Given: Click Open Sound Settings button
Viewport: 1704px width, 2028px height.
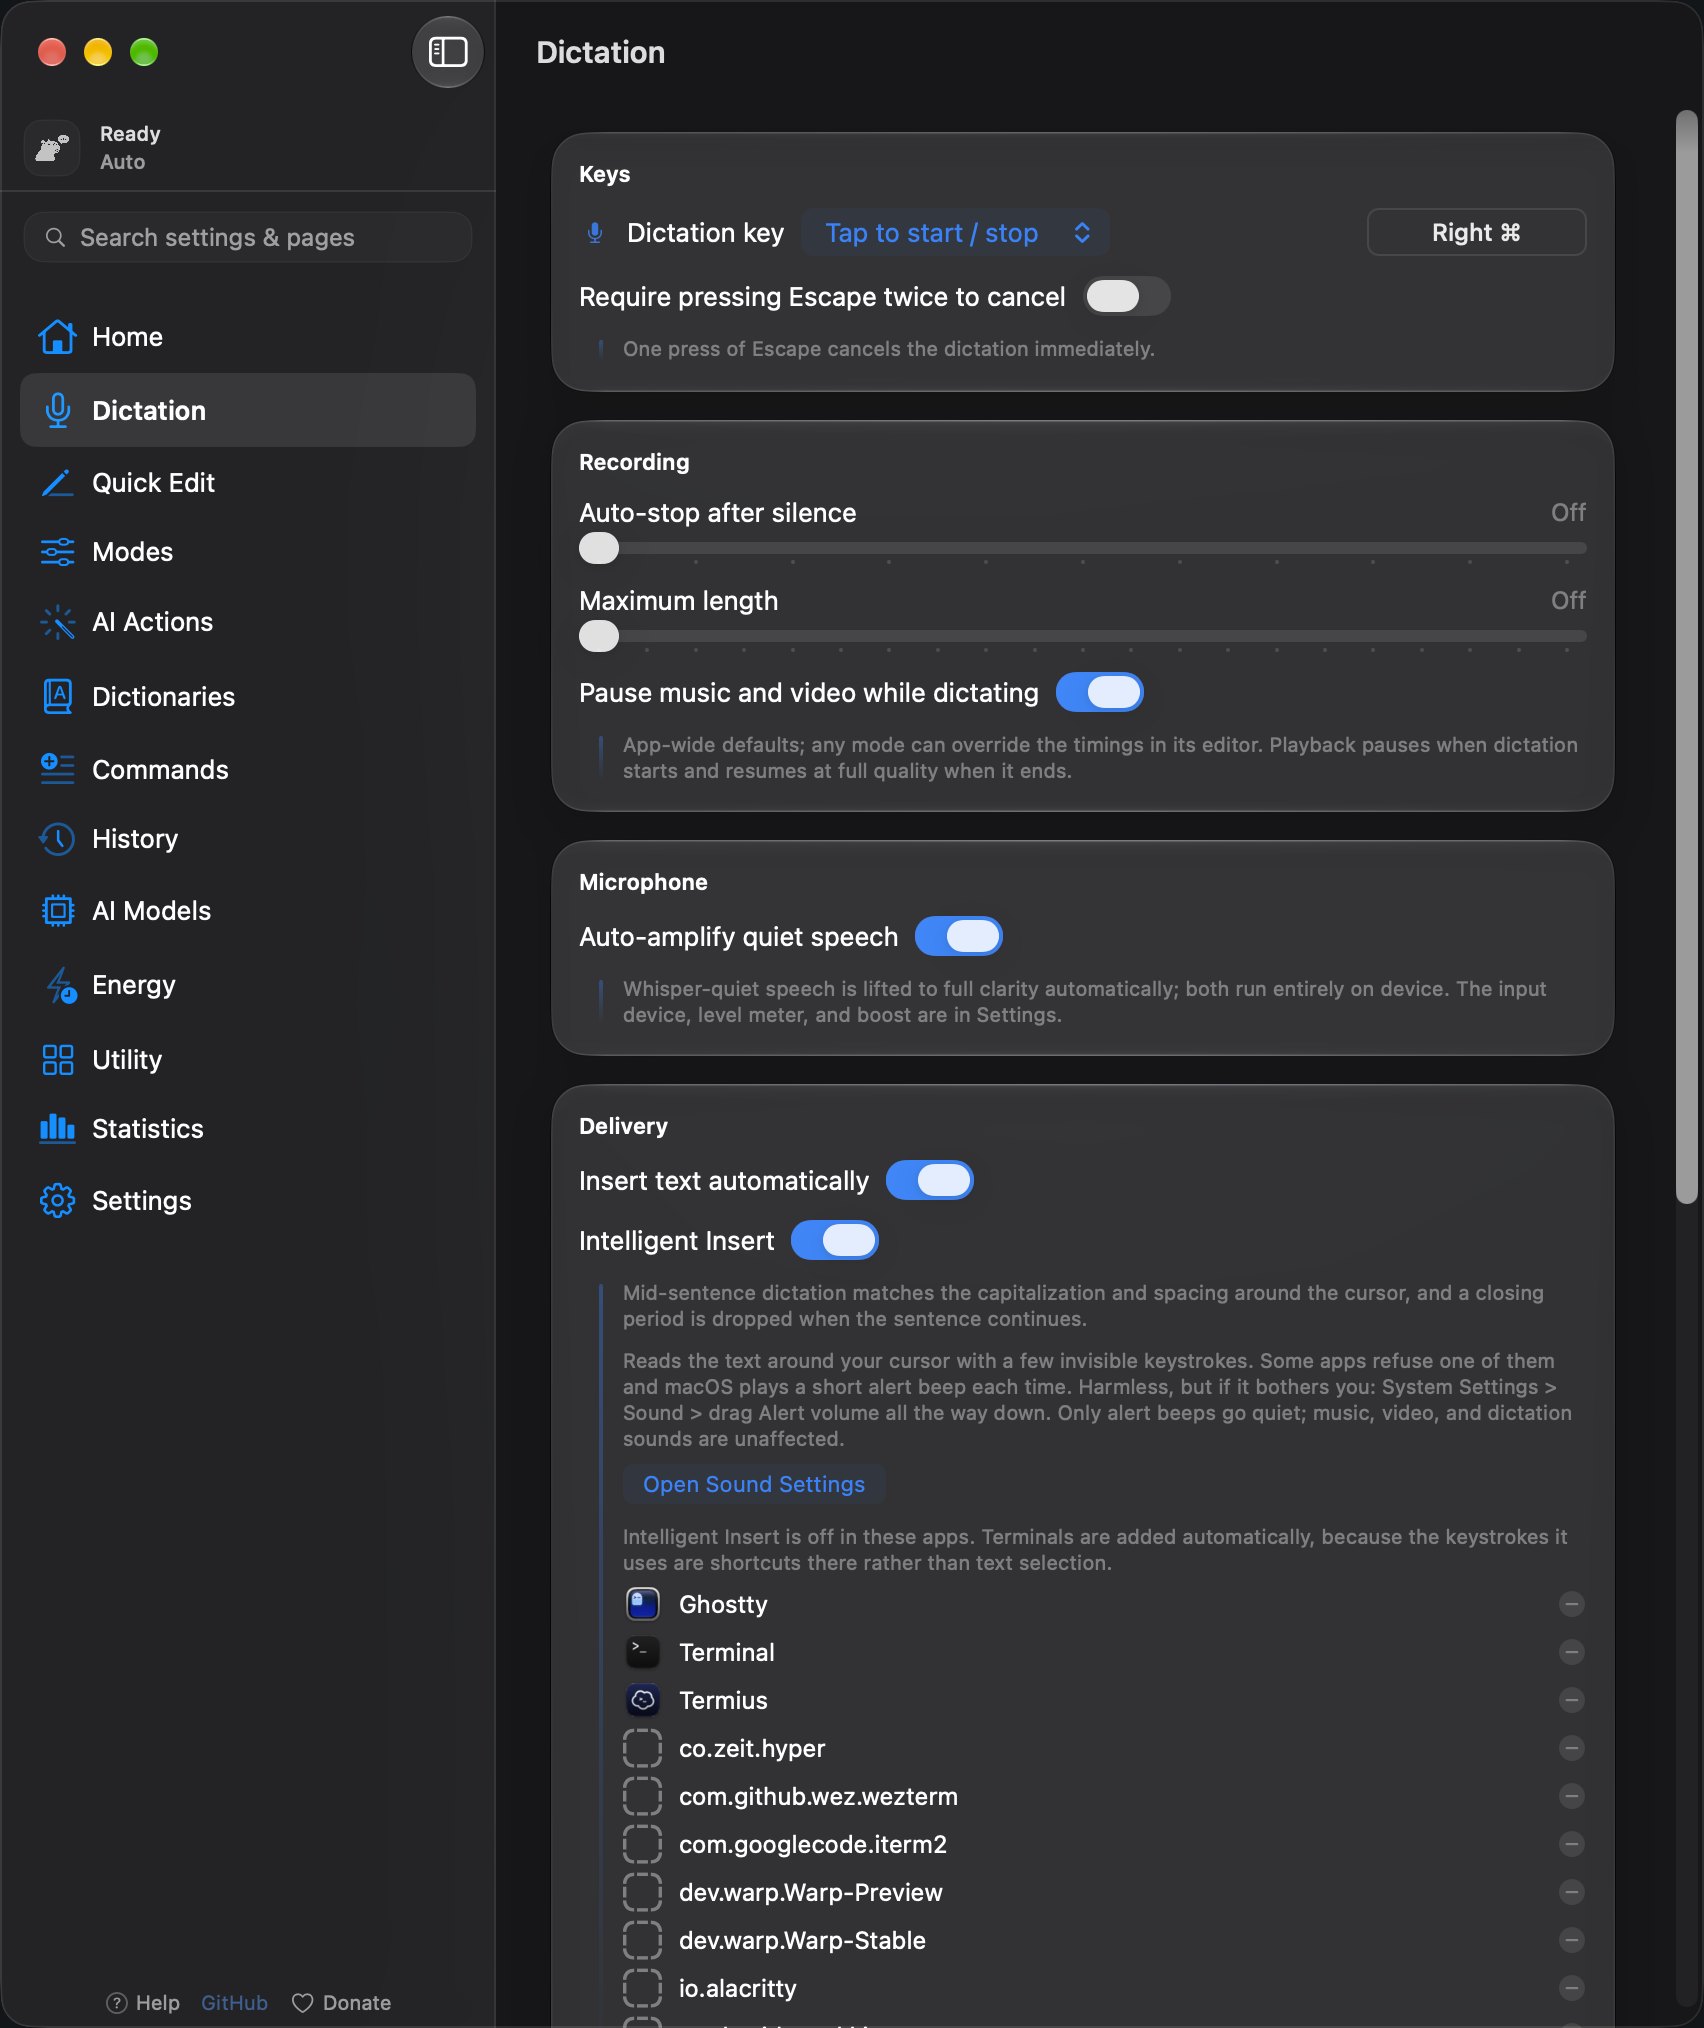Looking at the screenshot, I should tap(754, 1485).
